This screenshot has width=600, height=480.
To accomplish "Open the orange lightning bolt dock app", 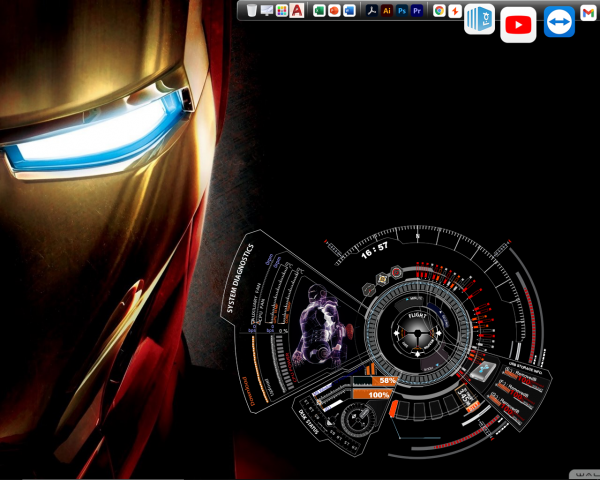I will pyautogui.click(x=455, y=11).
